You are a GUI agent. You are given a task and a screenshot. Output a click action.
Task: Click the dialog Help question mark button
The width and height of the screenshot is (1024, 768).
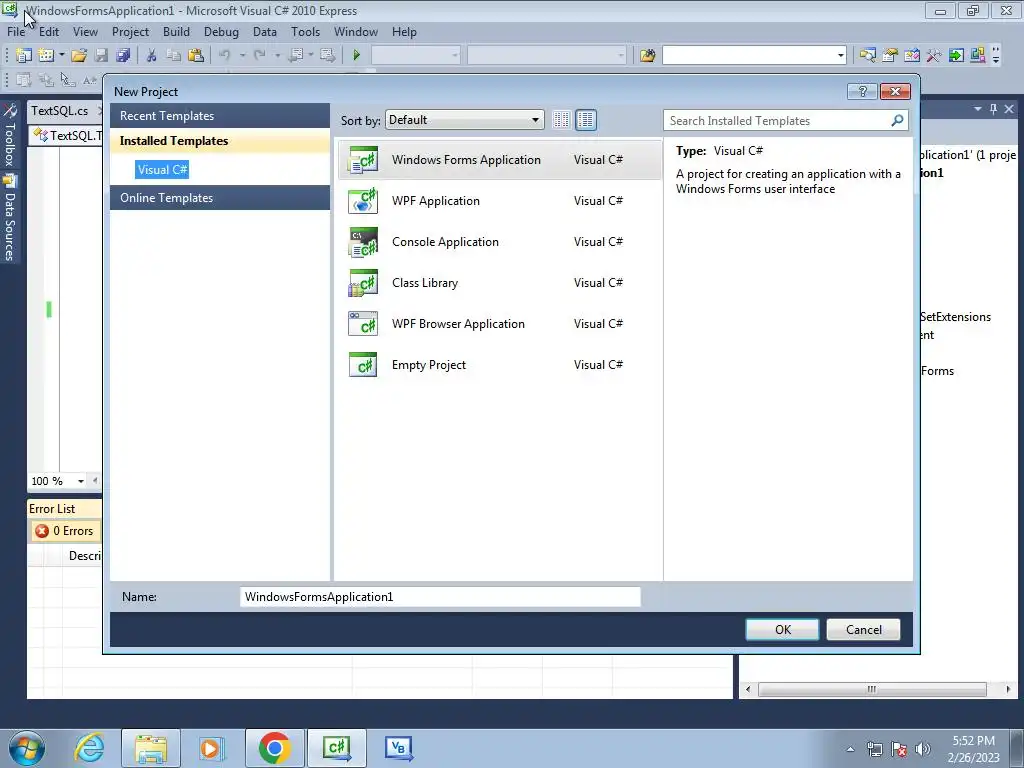pyautogui.click(x=862, y=91)
